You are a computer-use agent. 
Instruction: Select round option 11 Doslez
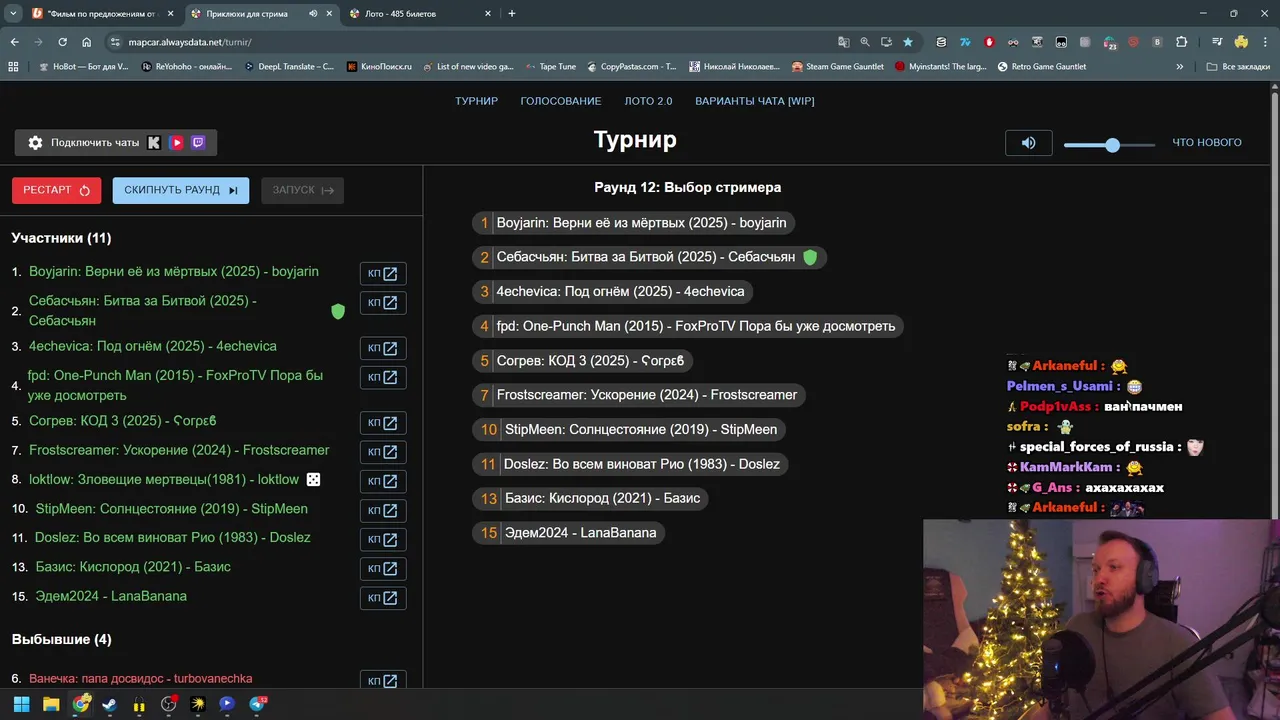(x=630, y=464)
